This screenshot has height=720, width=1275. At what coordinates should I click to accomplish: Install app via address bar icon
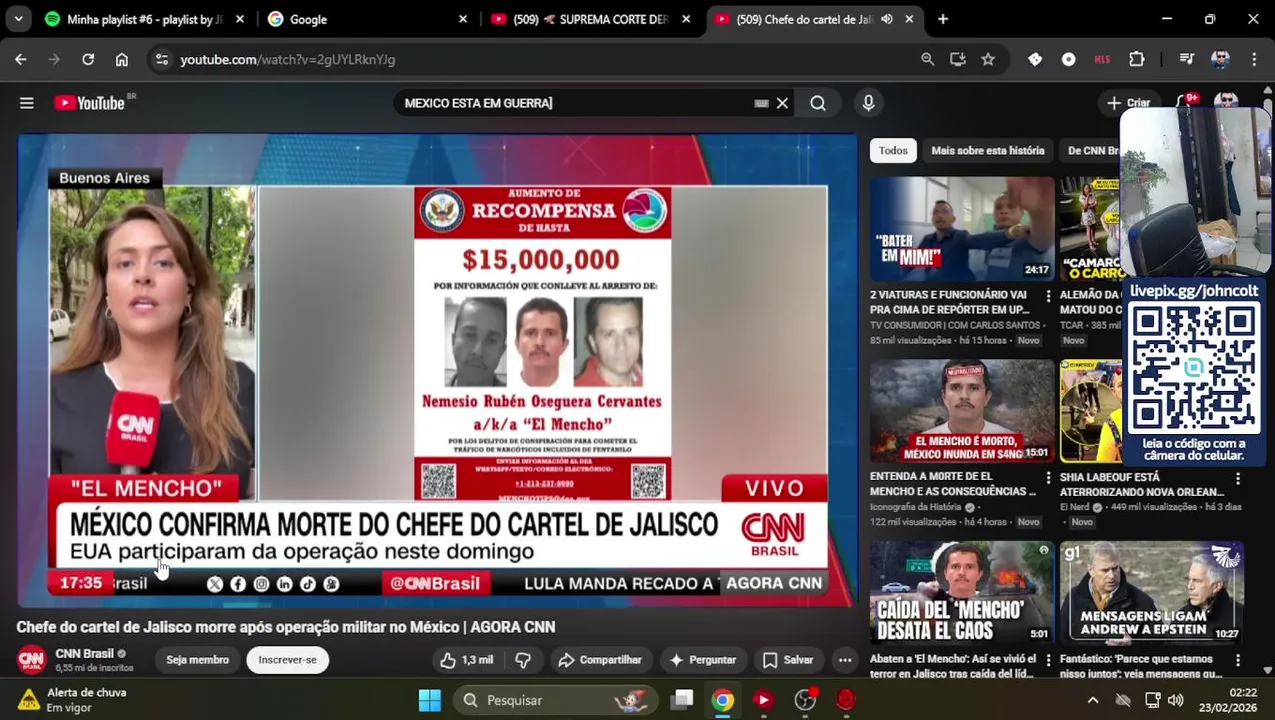(958, 60)
